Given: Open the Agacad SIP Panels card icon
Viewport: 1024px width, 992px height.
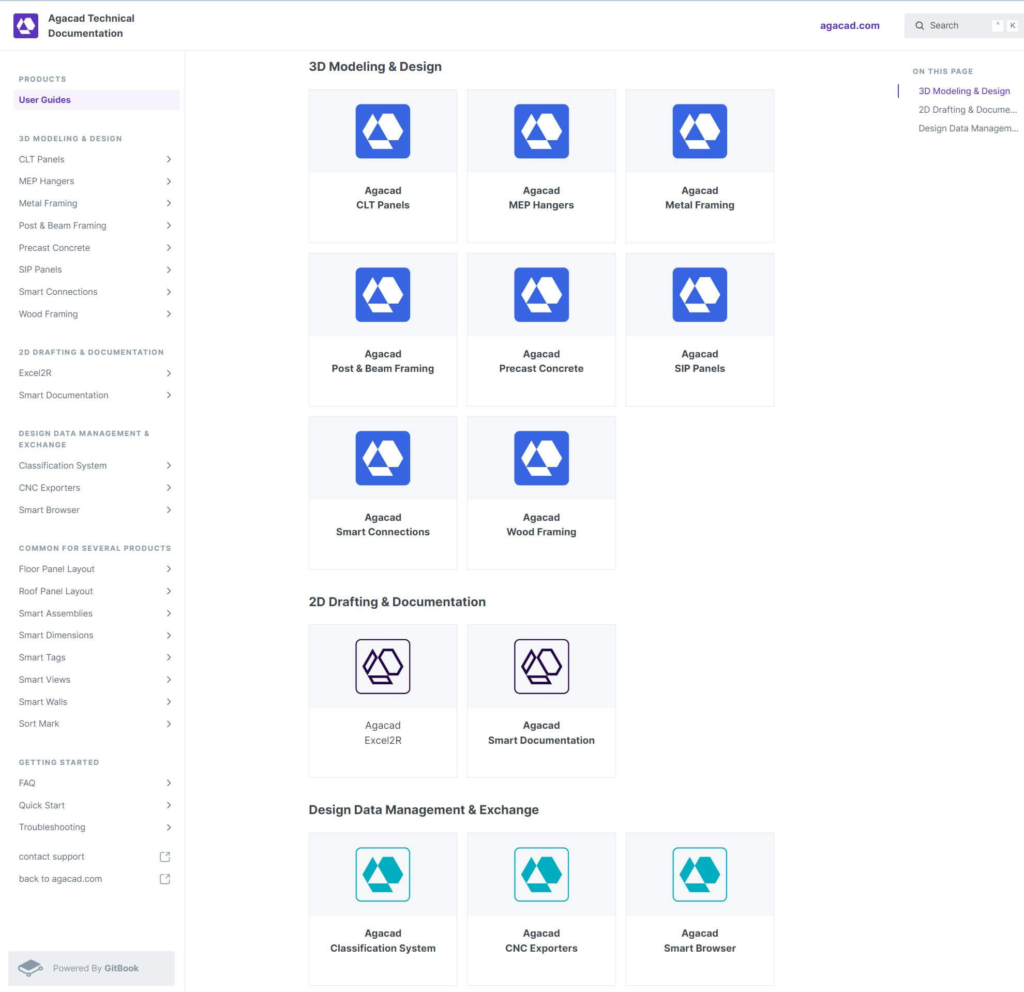Looking at the screenshot, I should click(x=699, y=295).
